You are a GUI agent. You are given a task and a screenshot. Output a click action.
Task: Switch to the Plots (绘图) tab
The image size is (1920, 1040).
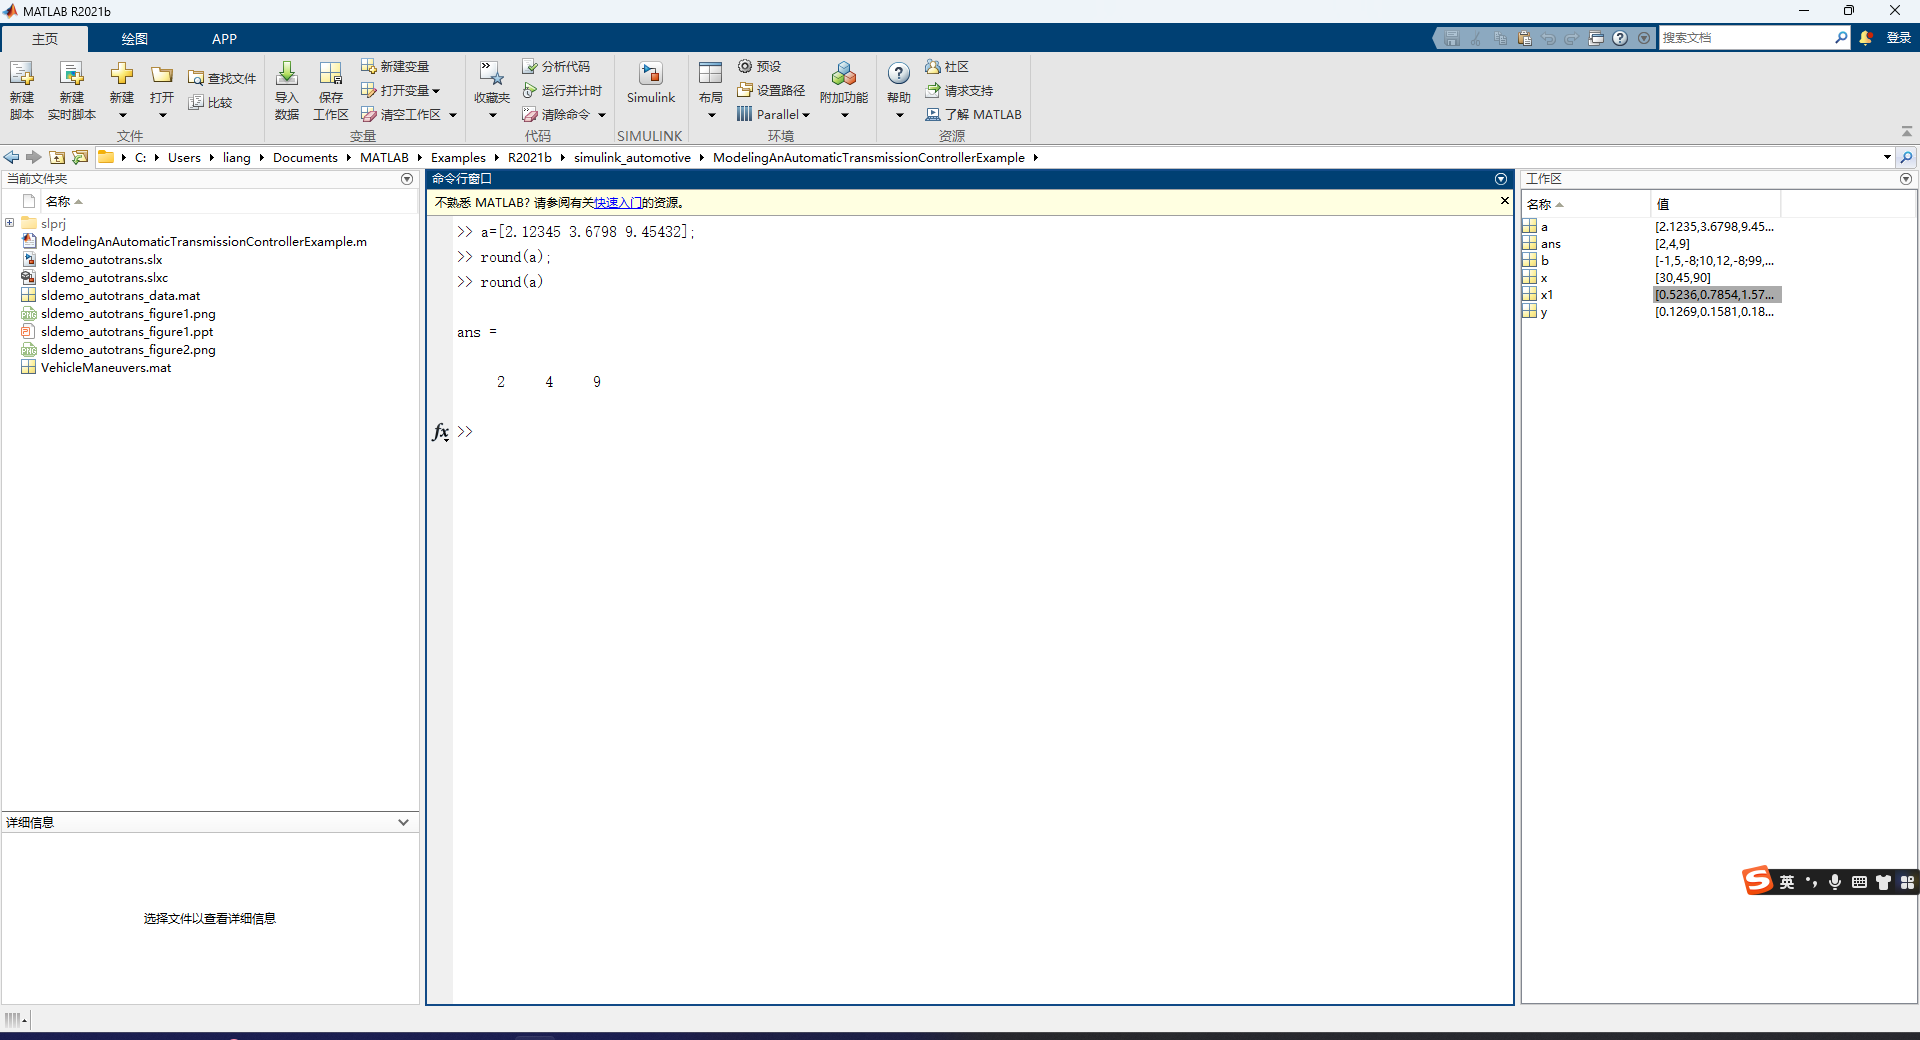click(135, 39)
